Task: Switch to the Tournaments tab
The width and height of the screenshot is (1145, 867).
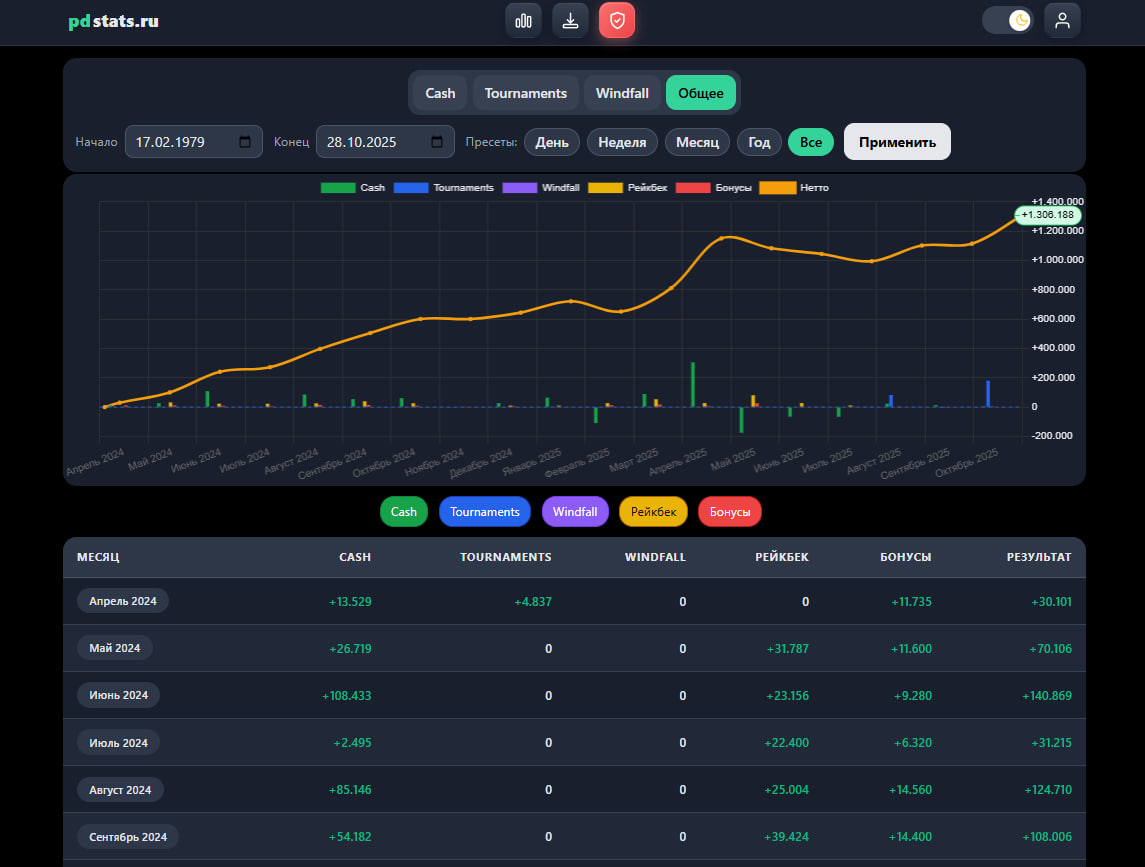Action: (526, 93)
